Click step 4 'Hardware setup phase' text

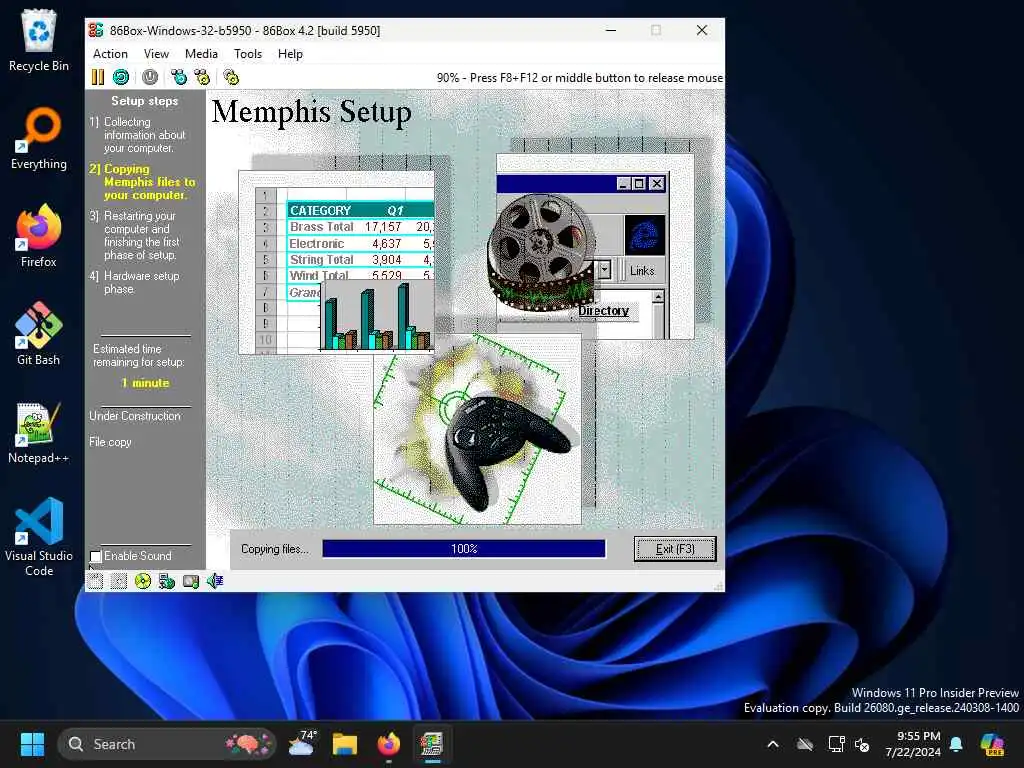(x=135, y=283)
